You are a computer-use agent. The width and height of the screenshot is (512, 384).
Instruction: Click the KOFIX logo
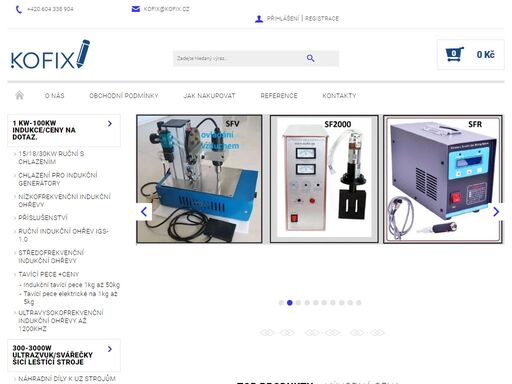click(x=50, y=55)
